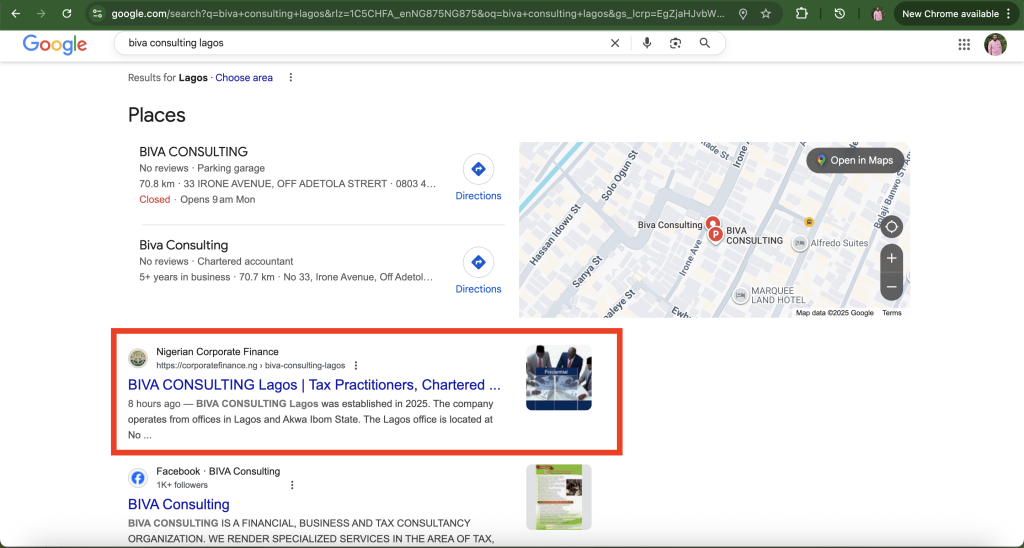
Task: Click the browser forward arrow
Action: point(41,14)
